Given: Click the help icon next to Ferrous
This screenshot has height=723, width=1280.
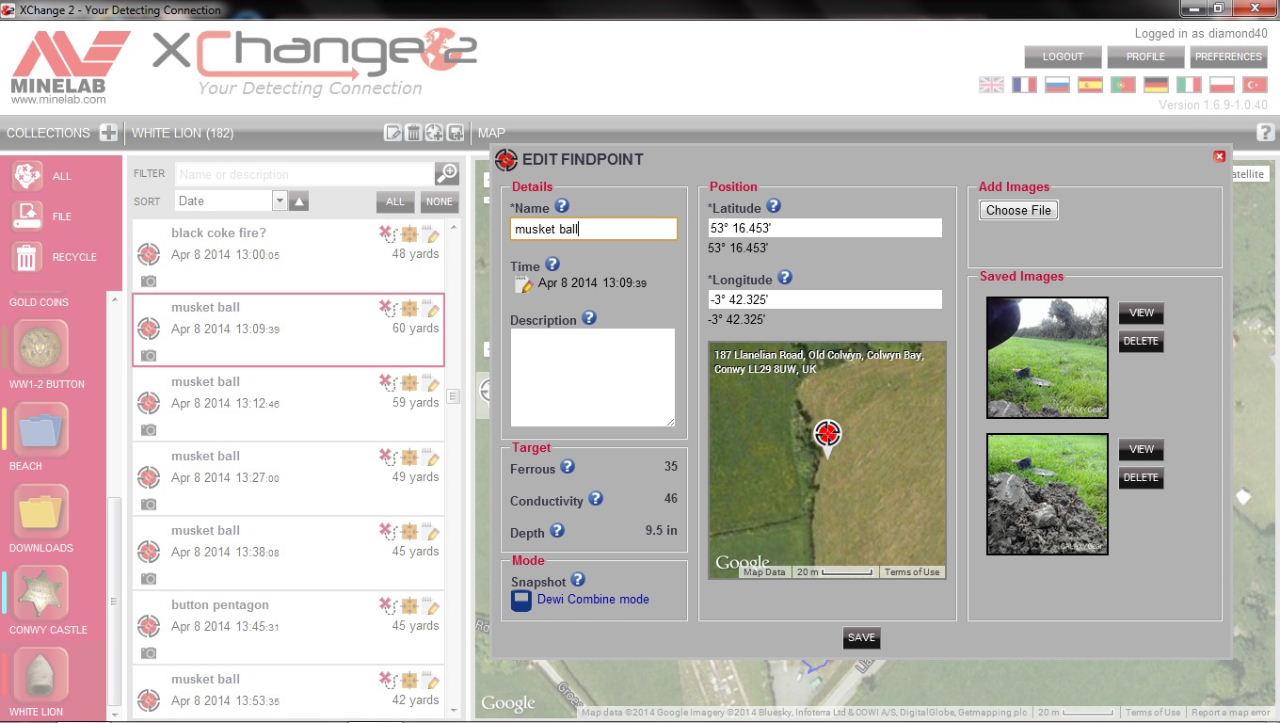Looking at the screenshot, I should (x=568, y=466).
